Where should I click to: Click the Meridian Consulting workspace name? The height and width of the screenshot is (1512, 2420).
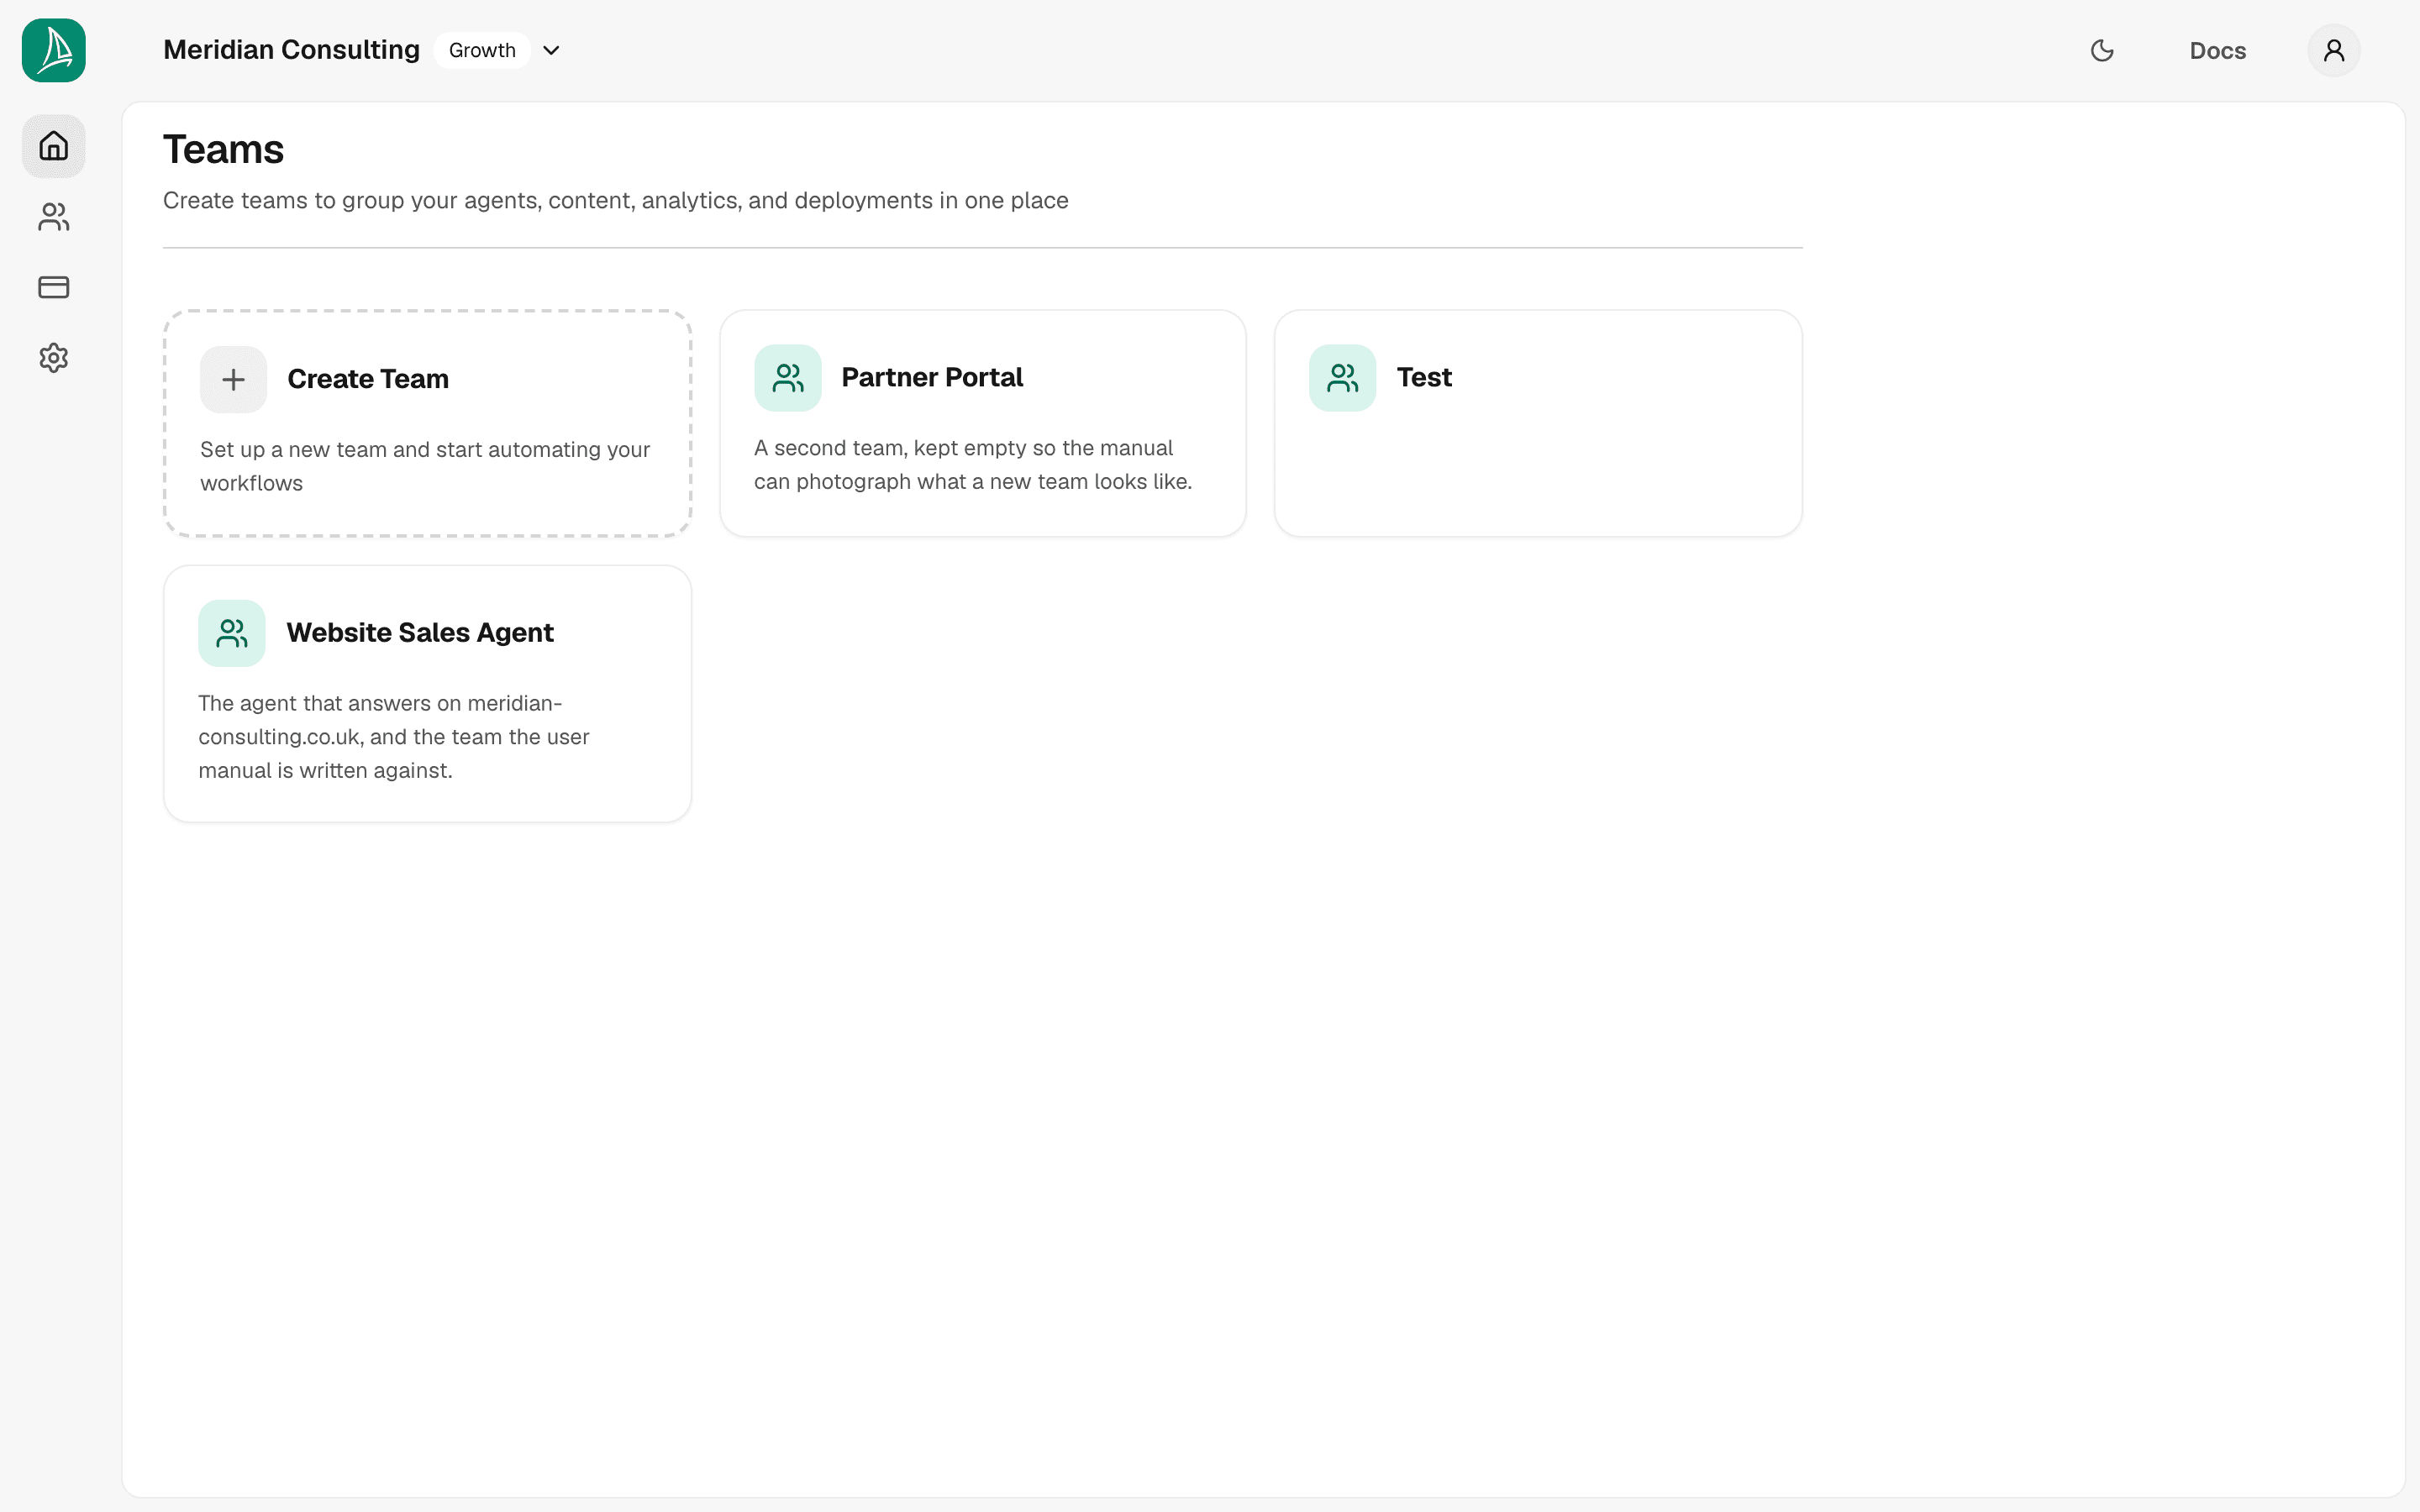click(291, 50)
